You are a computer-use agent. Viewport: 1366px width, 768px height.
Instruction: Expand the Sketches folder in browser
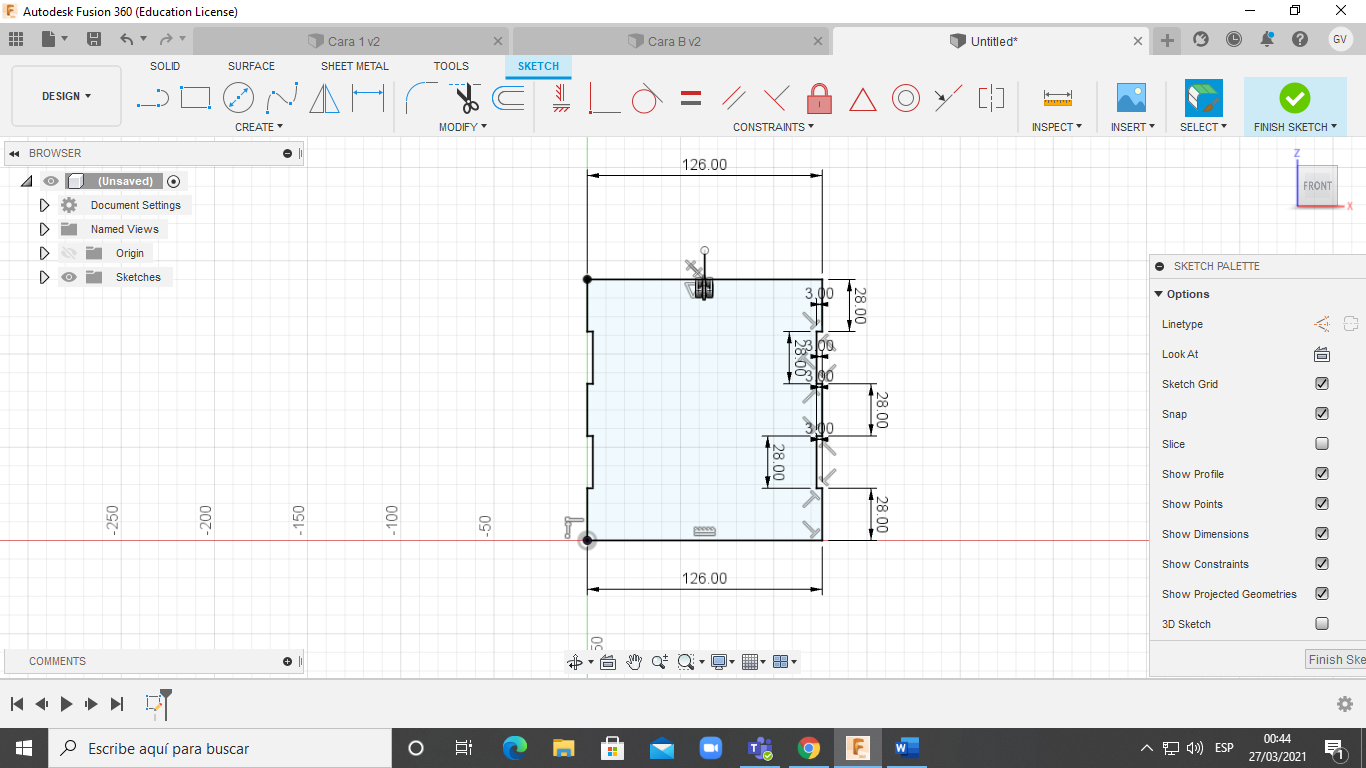[x=44, y=277]
